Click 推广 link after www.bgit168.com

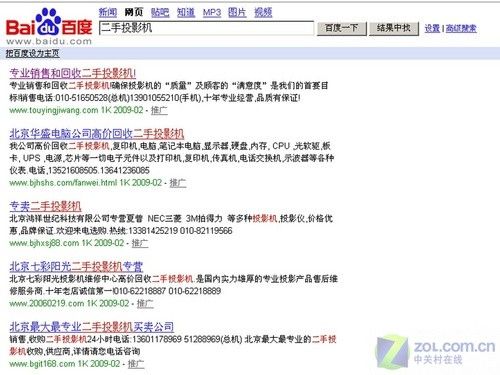[136, 364]
